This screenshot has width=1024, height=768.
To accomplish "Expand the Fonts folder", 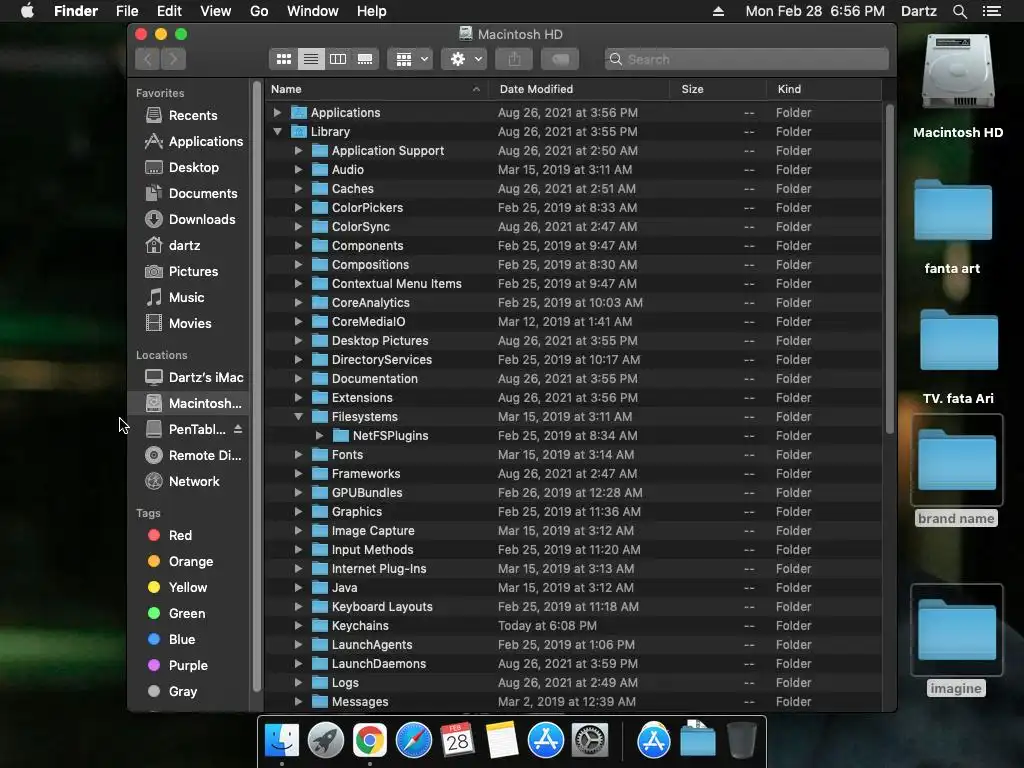I will (x=298, y=455).
